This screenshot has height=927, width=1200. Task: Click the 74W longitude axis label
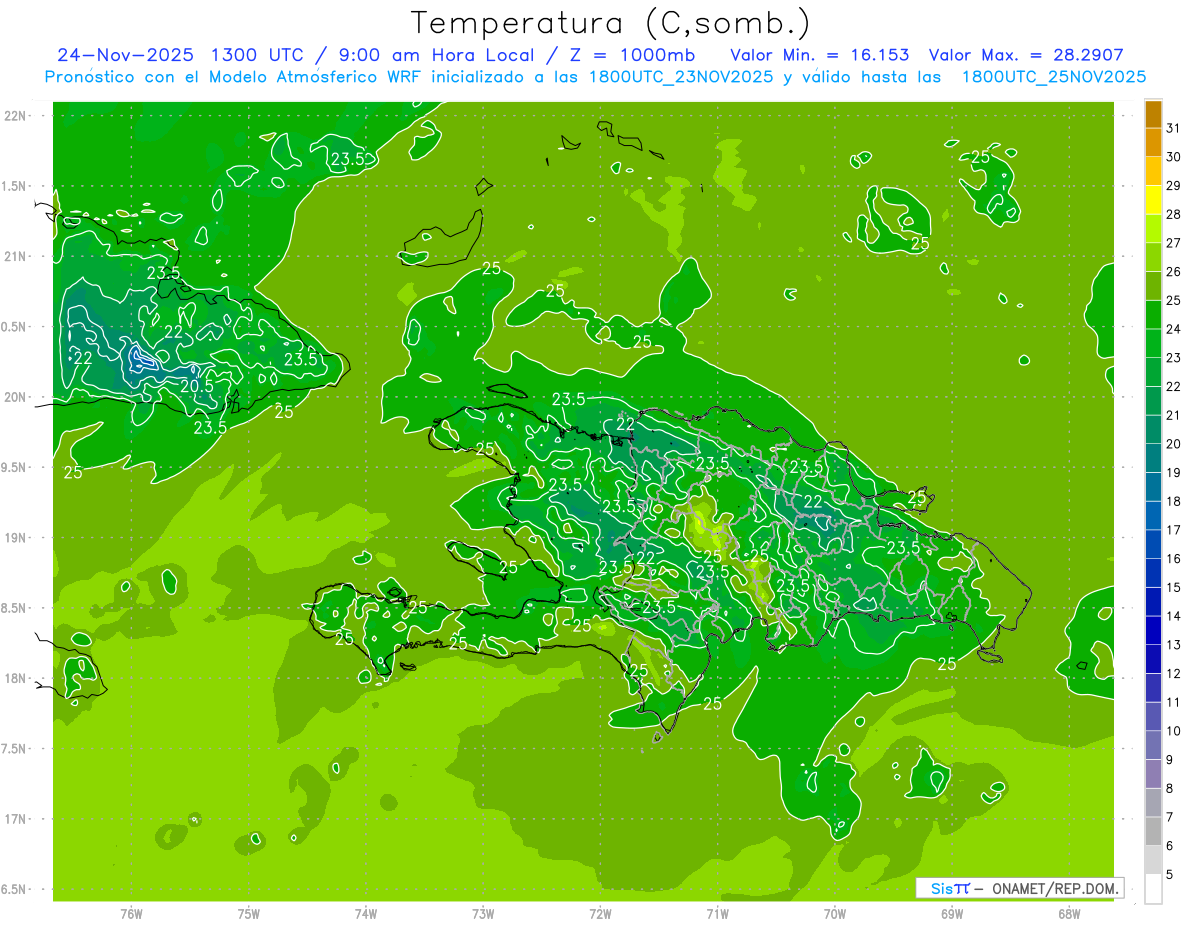click(x=366, y=913)
